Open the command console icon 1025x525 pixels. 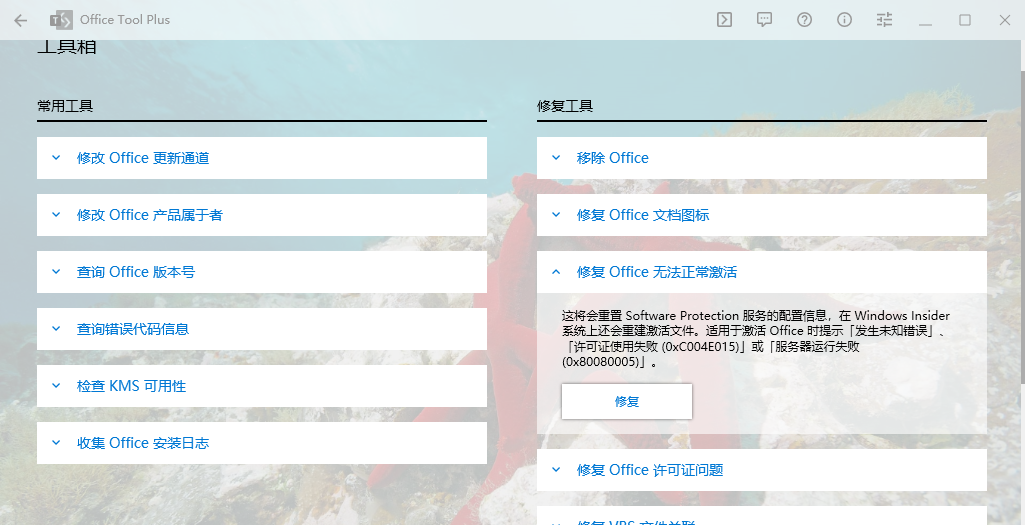(724, 20)
